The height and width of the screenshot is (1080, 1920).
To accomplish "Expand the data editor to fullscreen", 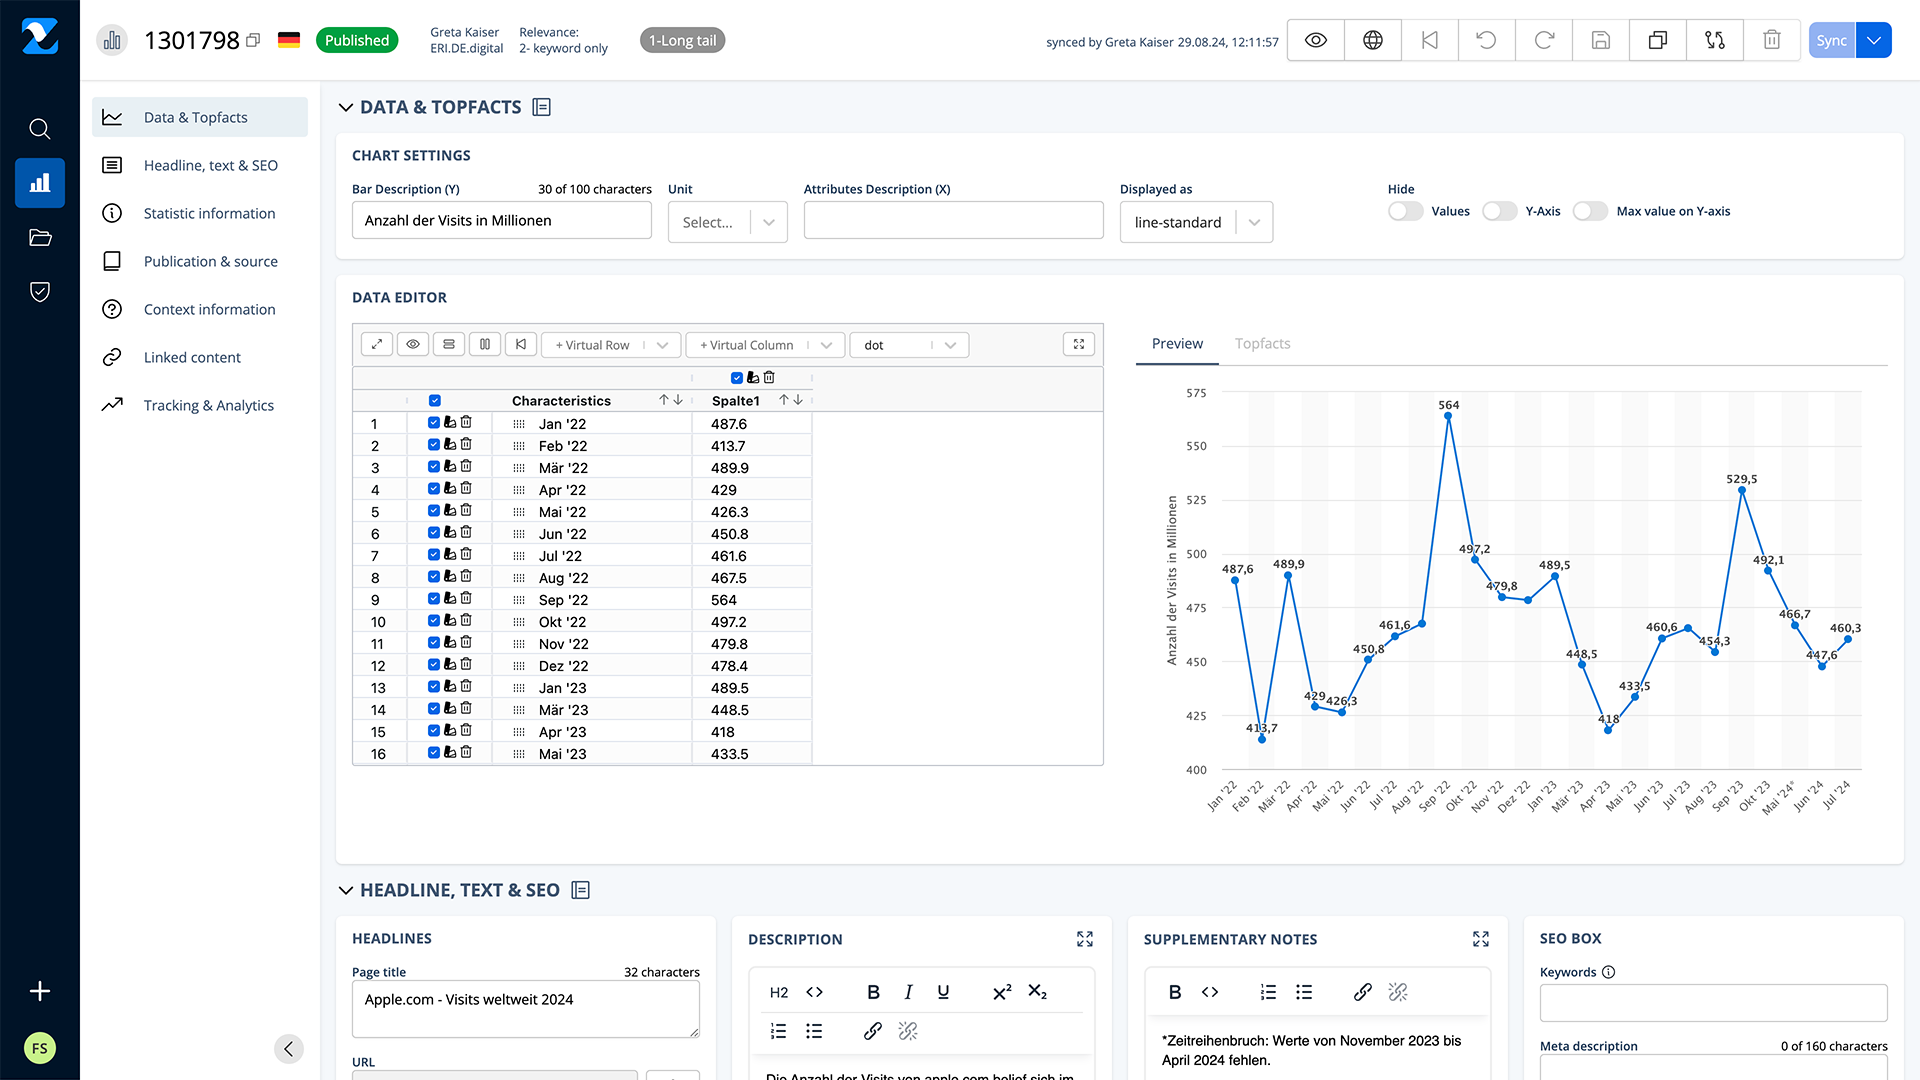I will [1078, 343].
